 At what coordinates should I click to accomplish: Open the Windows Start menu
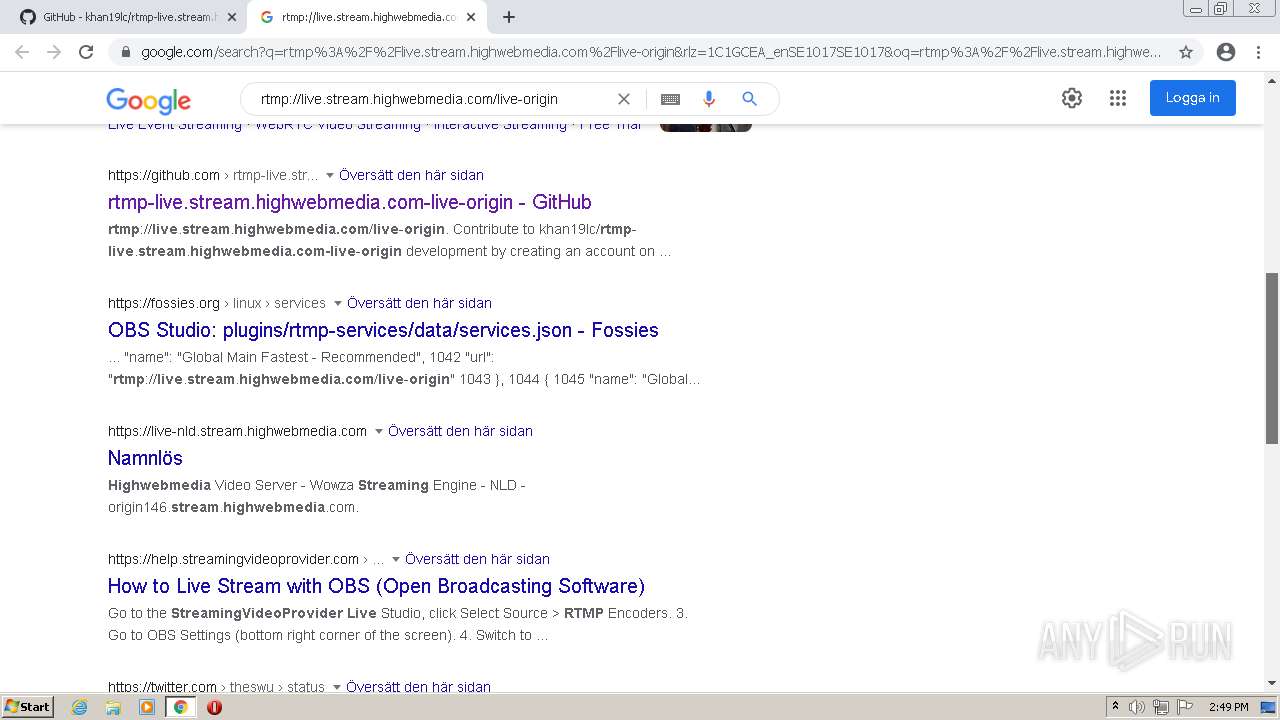click(28, 707)
